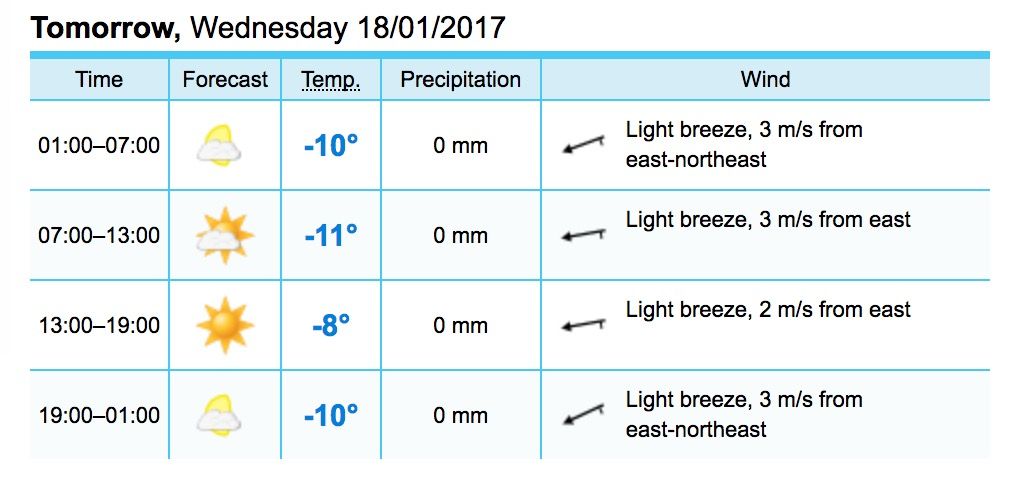Click the cloudy moon icon for 19:00–01:00

coord(219,415)
